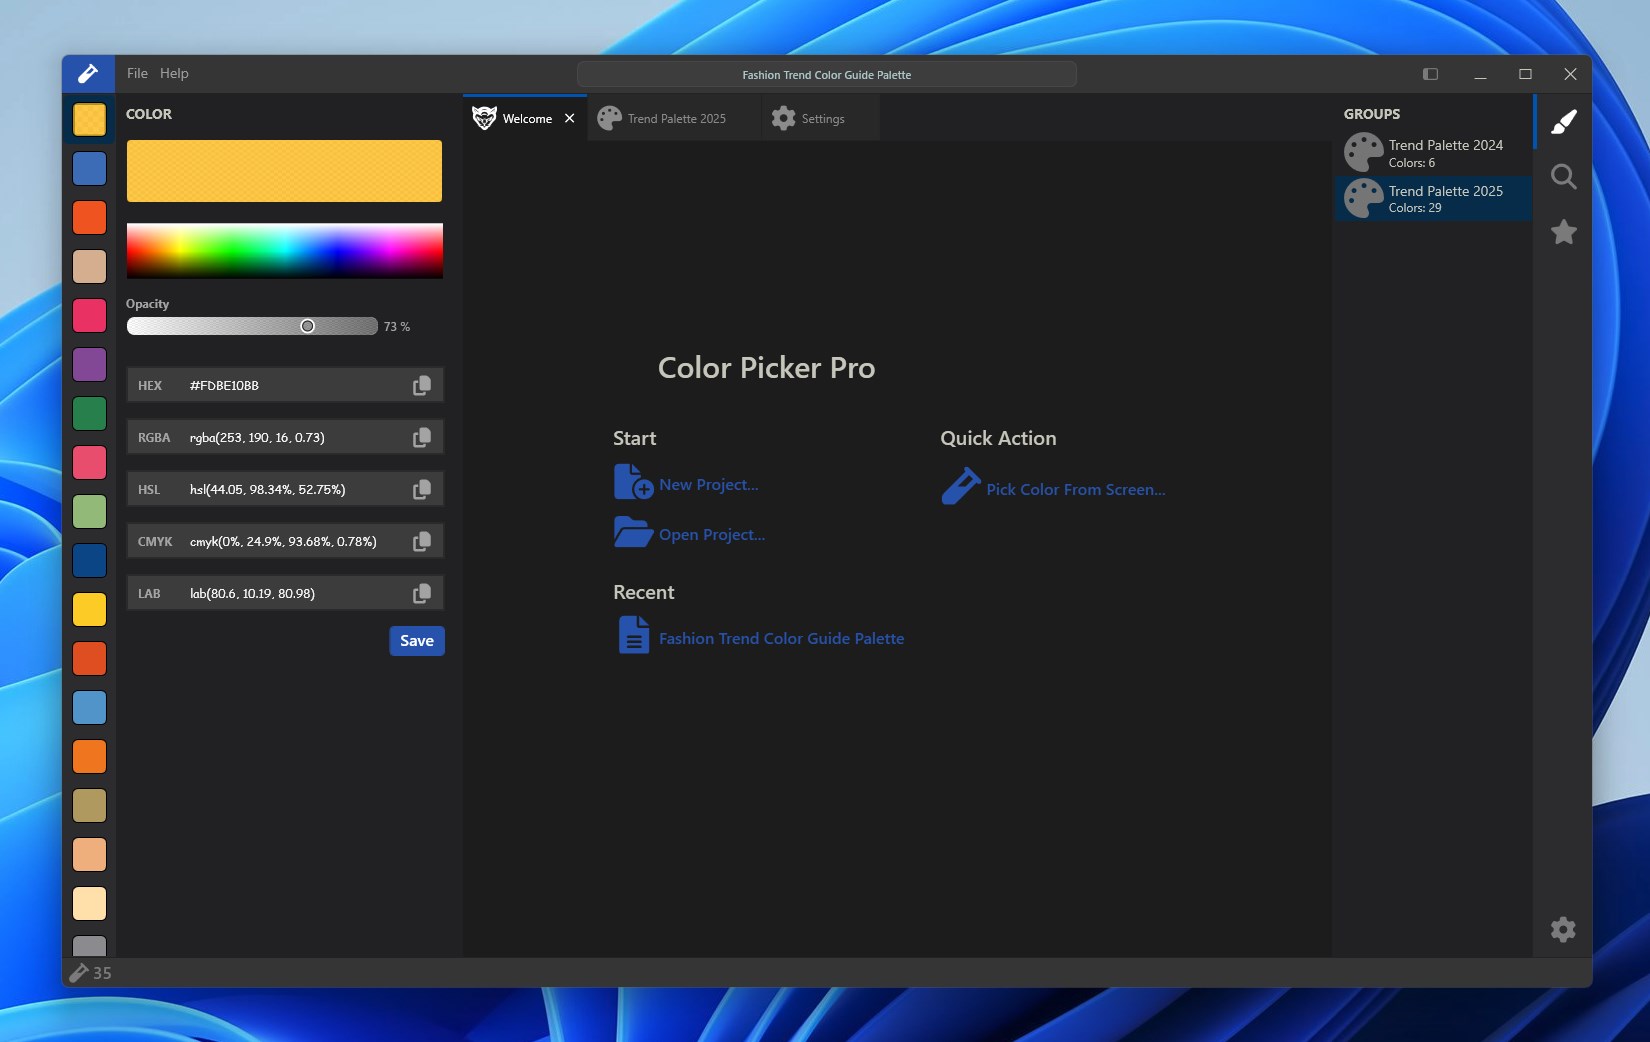Select the Trend Palette 2025 group row
1650x1042 pixels.
pyautogui.click(x=1433, y=198)
